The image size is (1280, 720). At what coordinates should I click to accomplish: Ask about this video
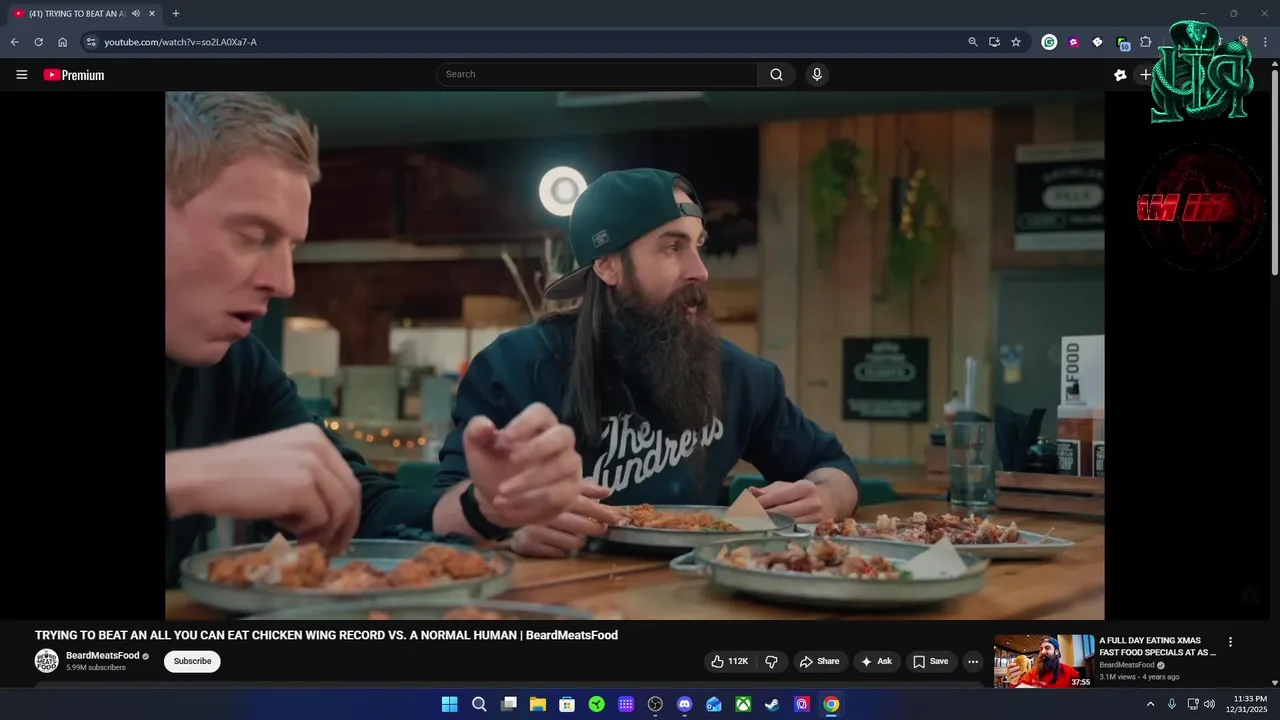click(x=876, y=662)
